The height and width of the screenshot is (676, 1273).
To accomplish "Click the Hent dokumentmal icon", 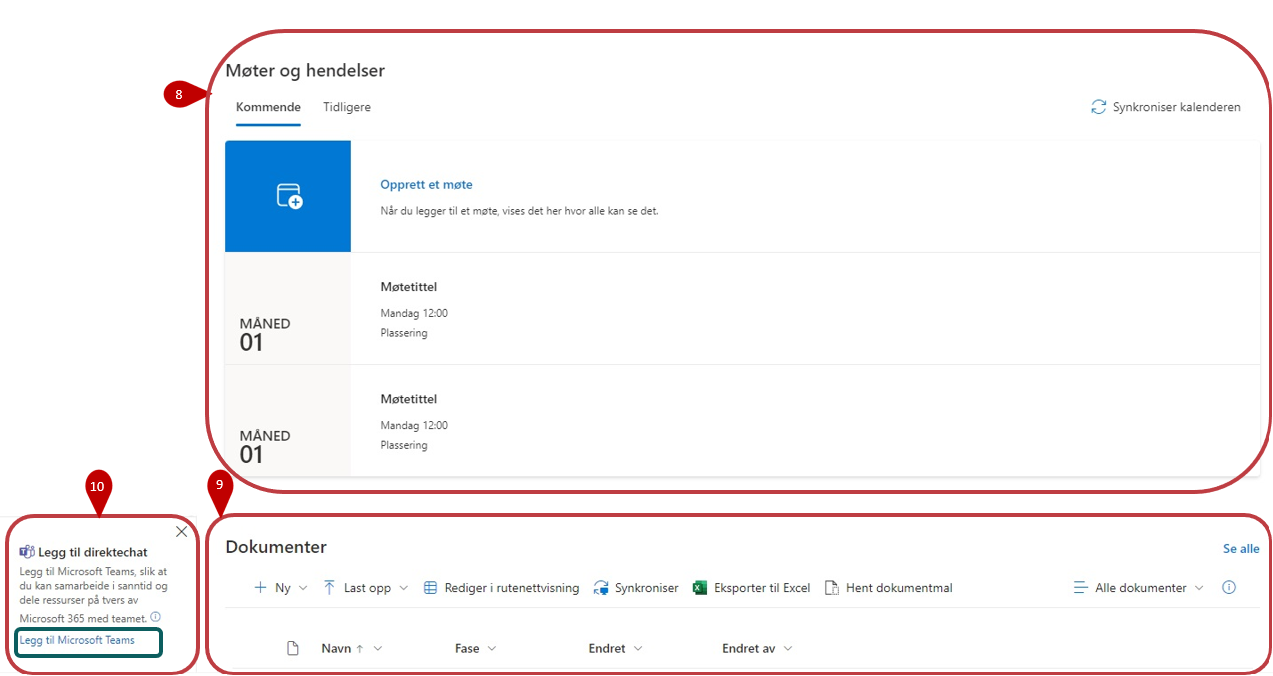I will (x=831, y=588).
